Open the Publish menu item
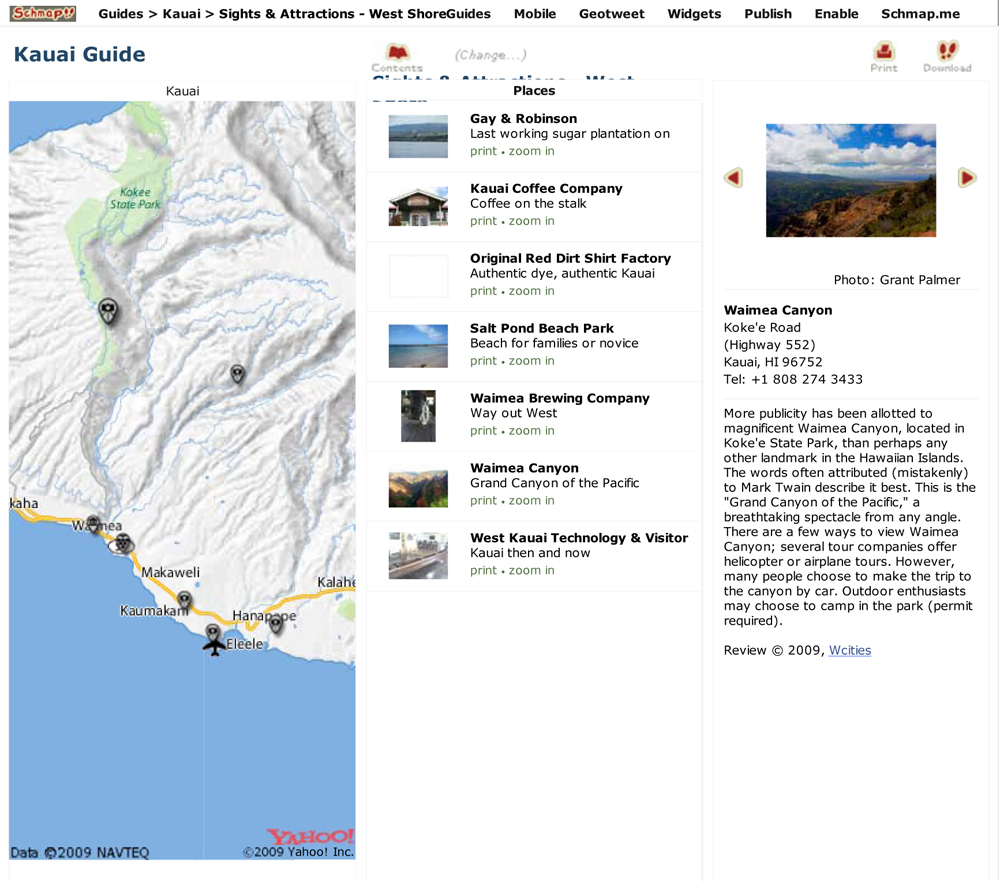 coord(768,13)
